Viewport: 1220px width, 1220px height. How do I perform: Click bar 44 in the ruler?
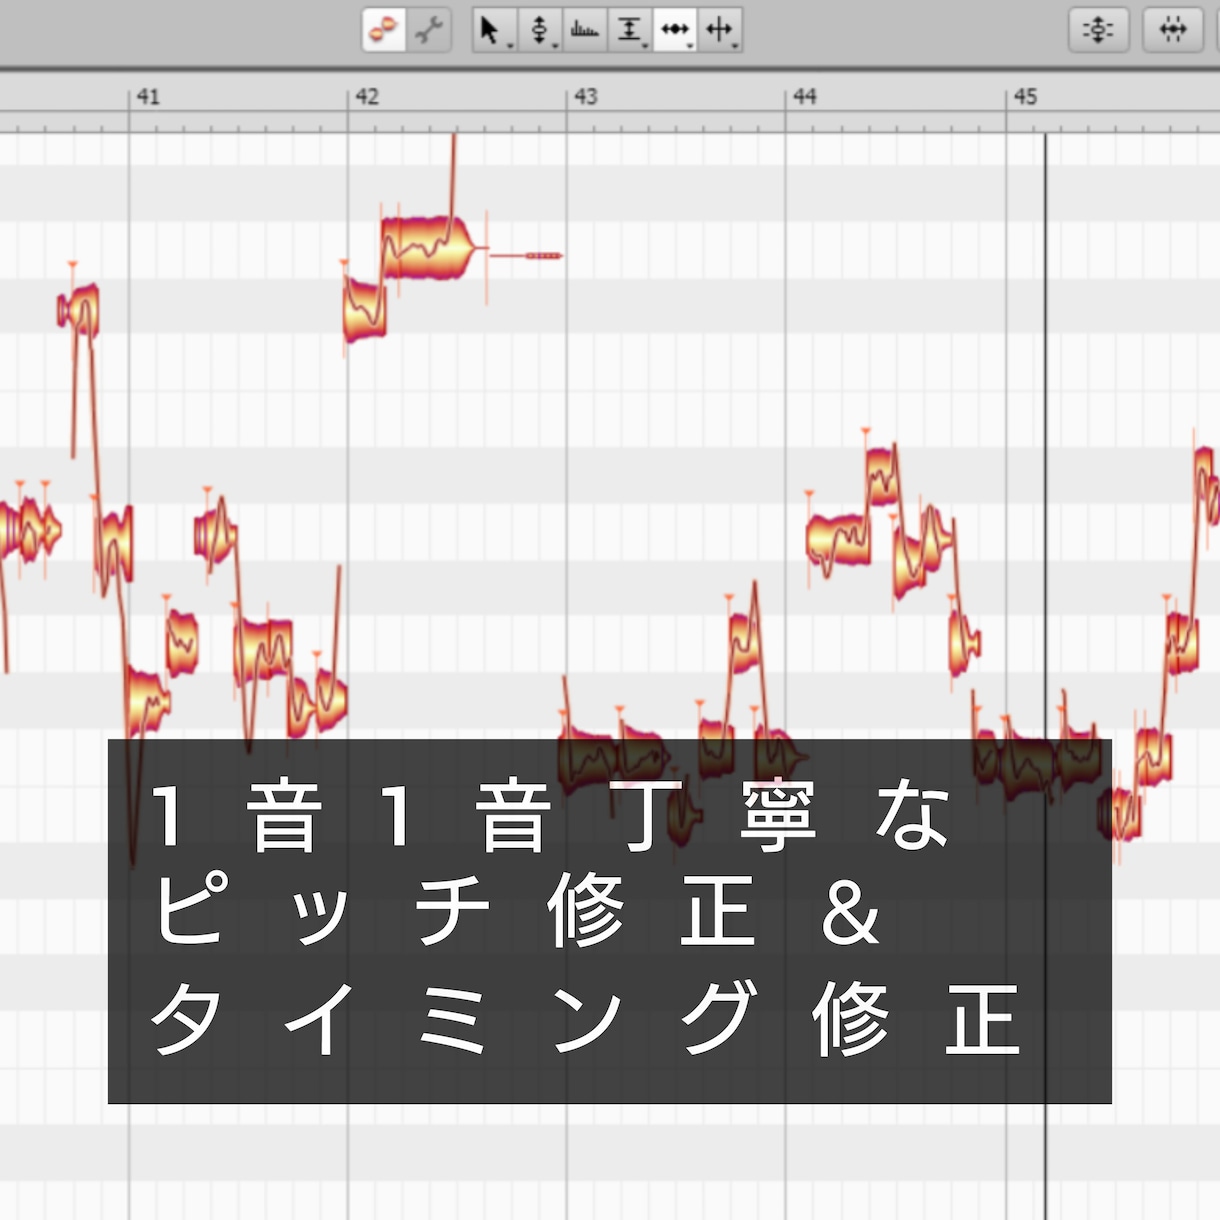tap(805, 97)
